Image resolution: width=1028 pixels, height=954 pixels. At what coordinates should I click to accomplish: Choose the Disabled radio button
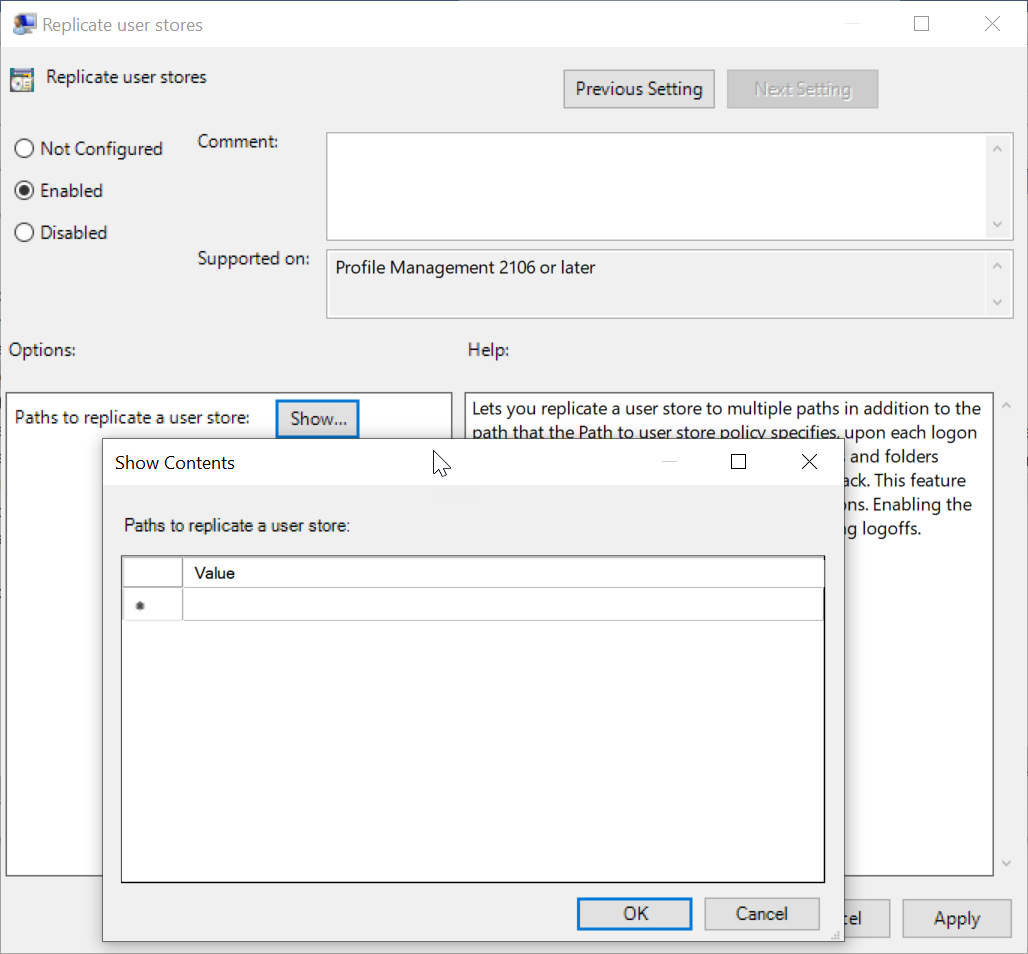pyautogui.click(x=24, y=233)
